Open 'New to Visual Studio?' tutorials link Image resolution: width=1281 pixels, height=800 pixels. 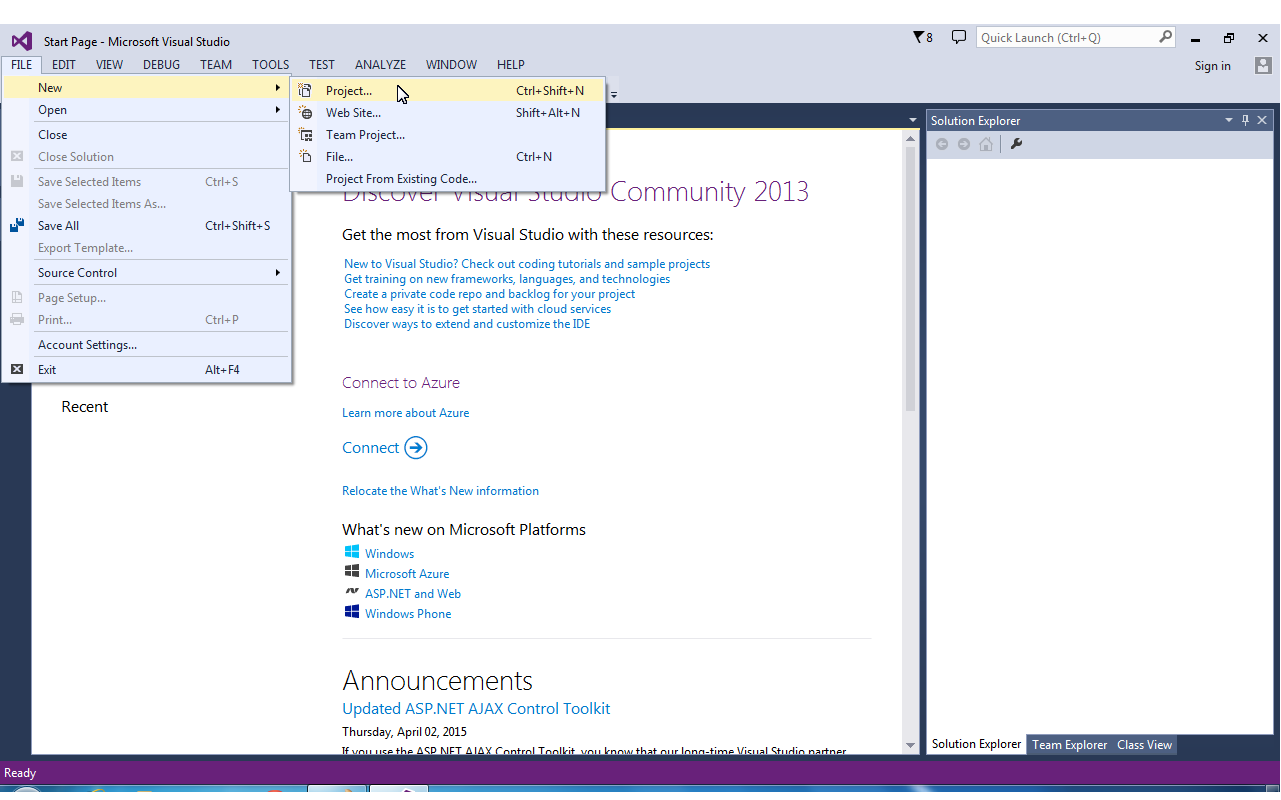527,264
